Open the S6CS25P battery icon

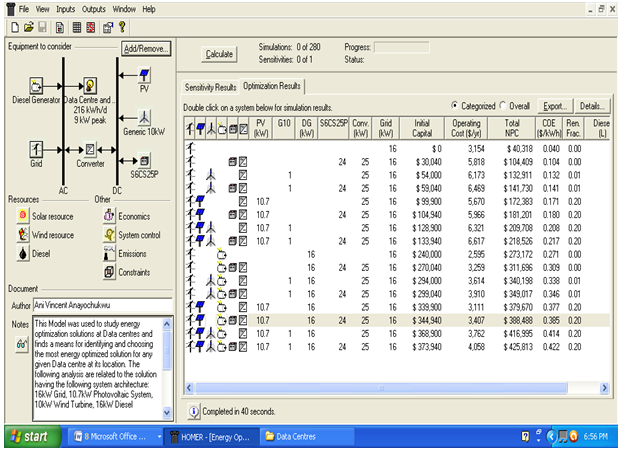click(x=146, y=158)
